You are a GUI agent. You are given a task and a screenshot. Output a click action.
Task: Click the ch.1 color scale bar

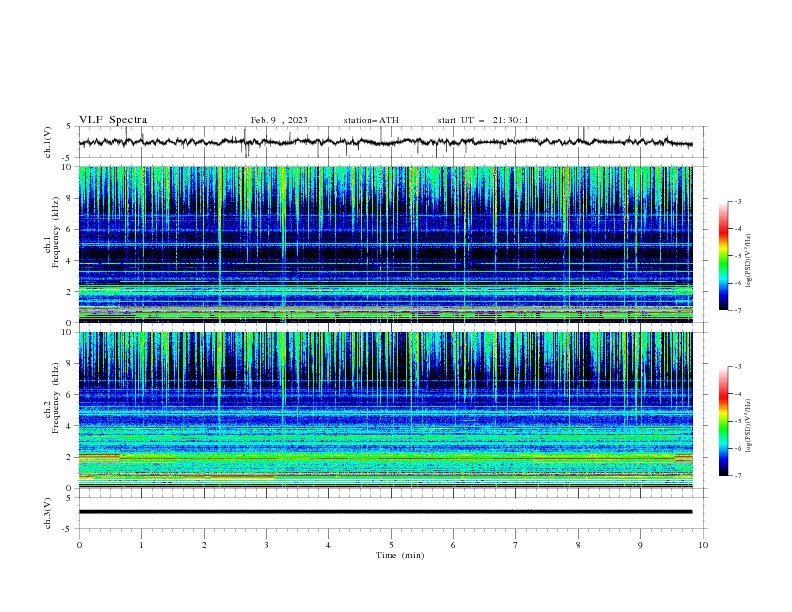click(724, 256)
